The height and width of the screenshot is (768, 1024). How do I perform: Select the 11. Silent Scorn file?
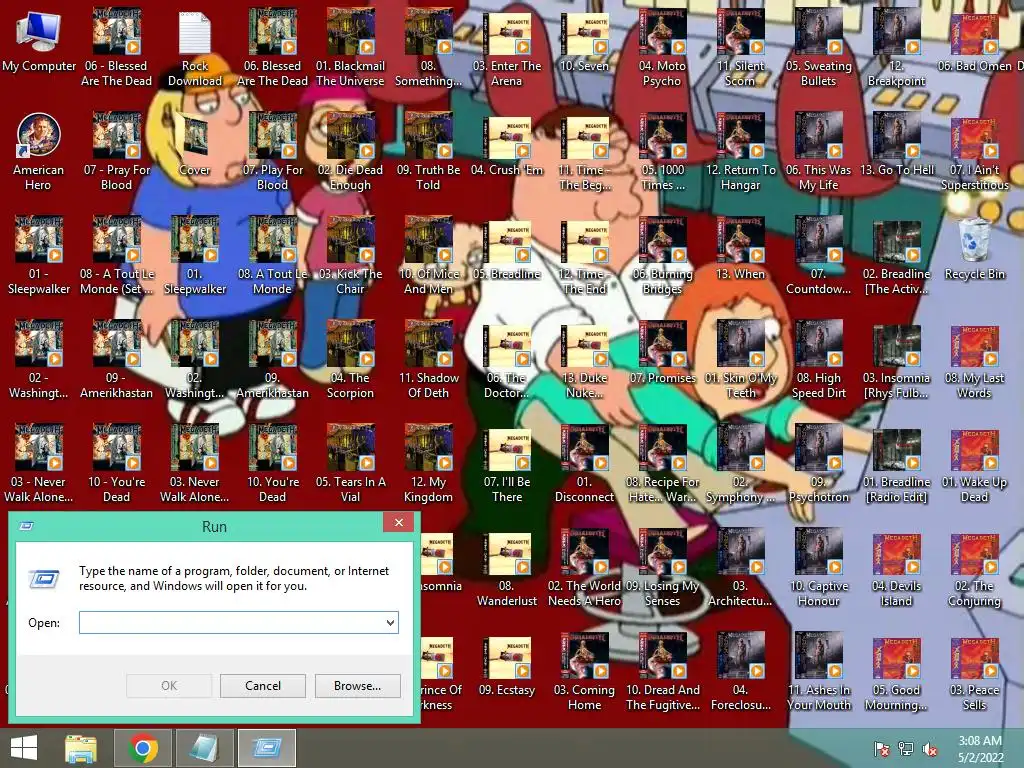pyautogui.click(x=740, y=49)
